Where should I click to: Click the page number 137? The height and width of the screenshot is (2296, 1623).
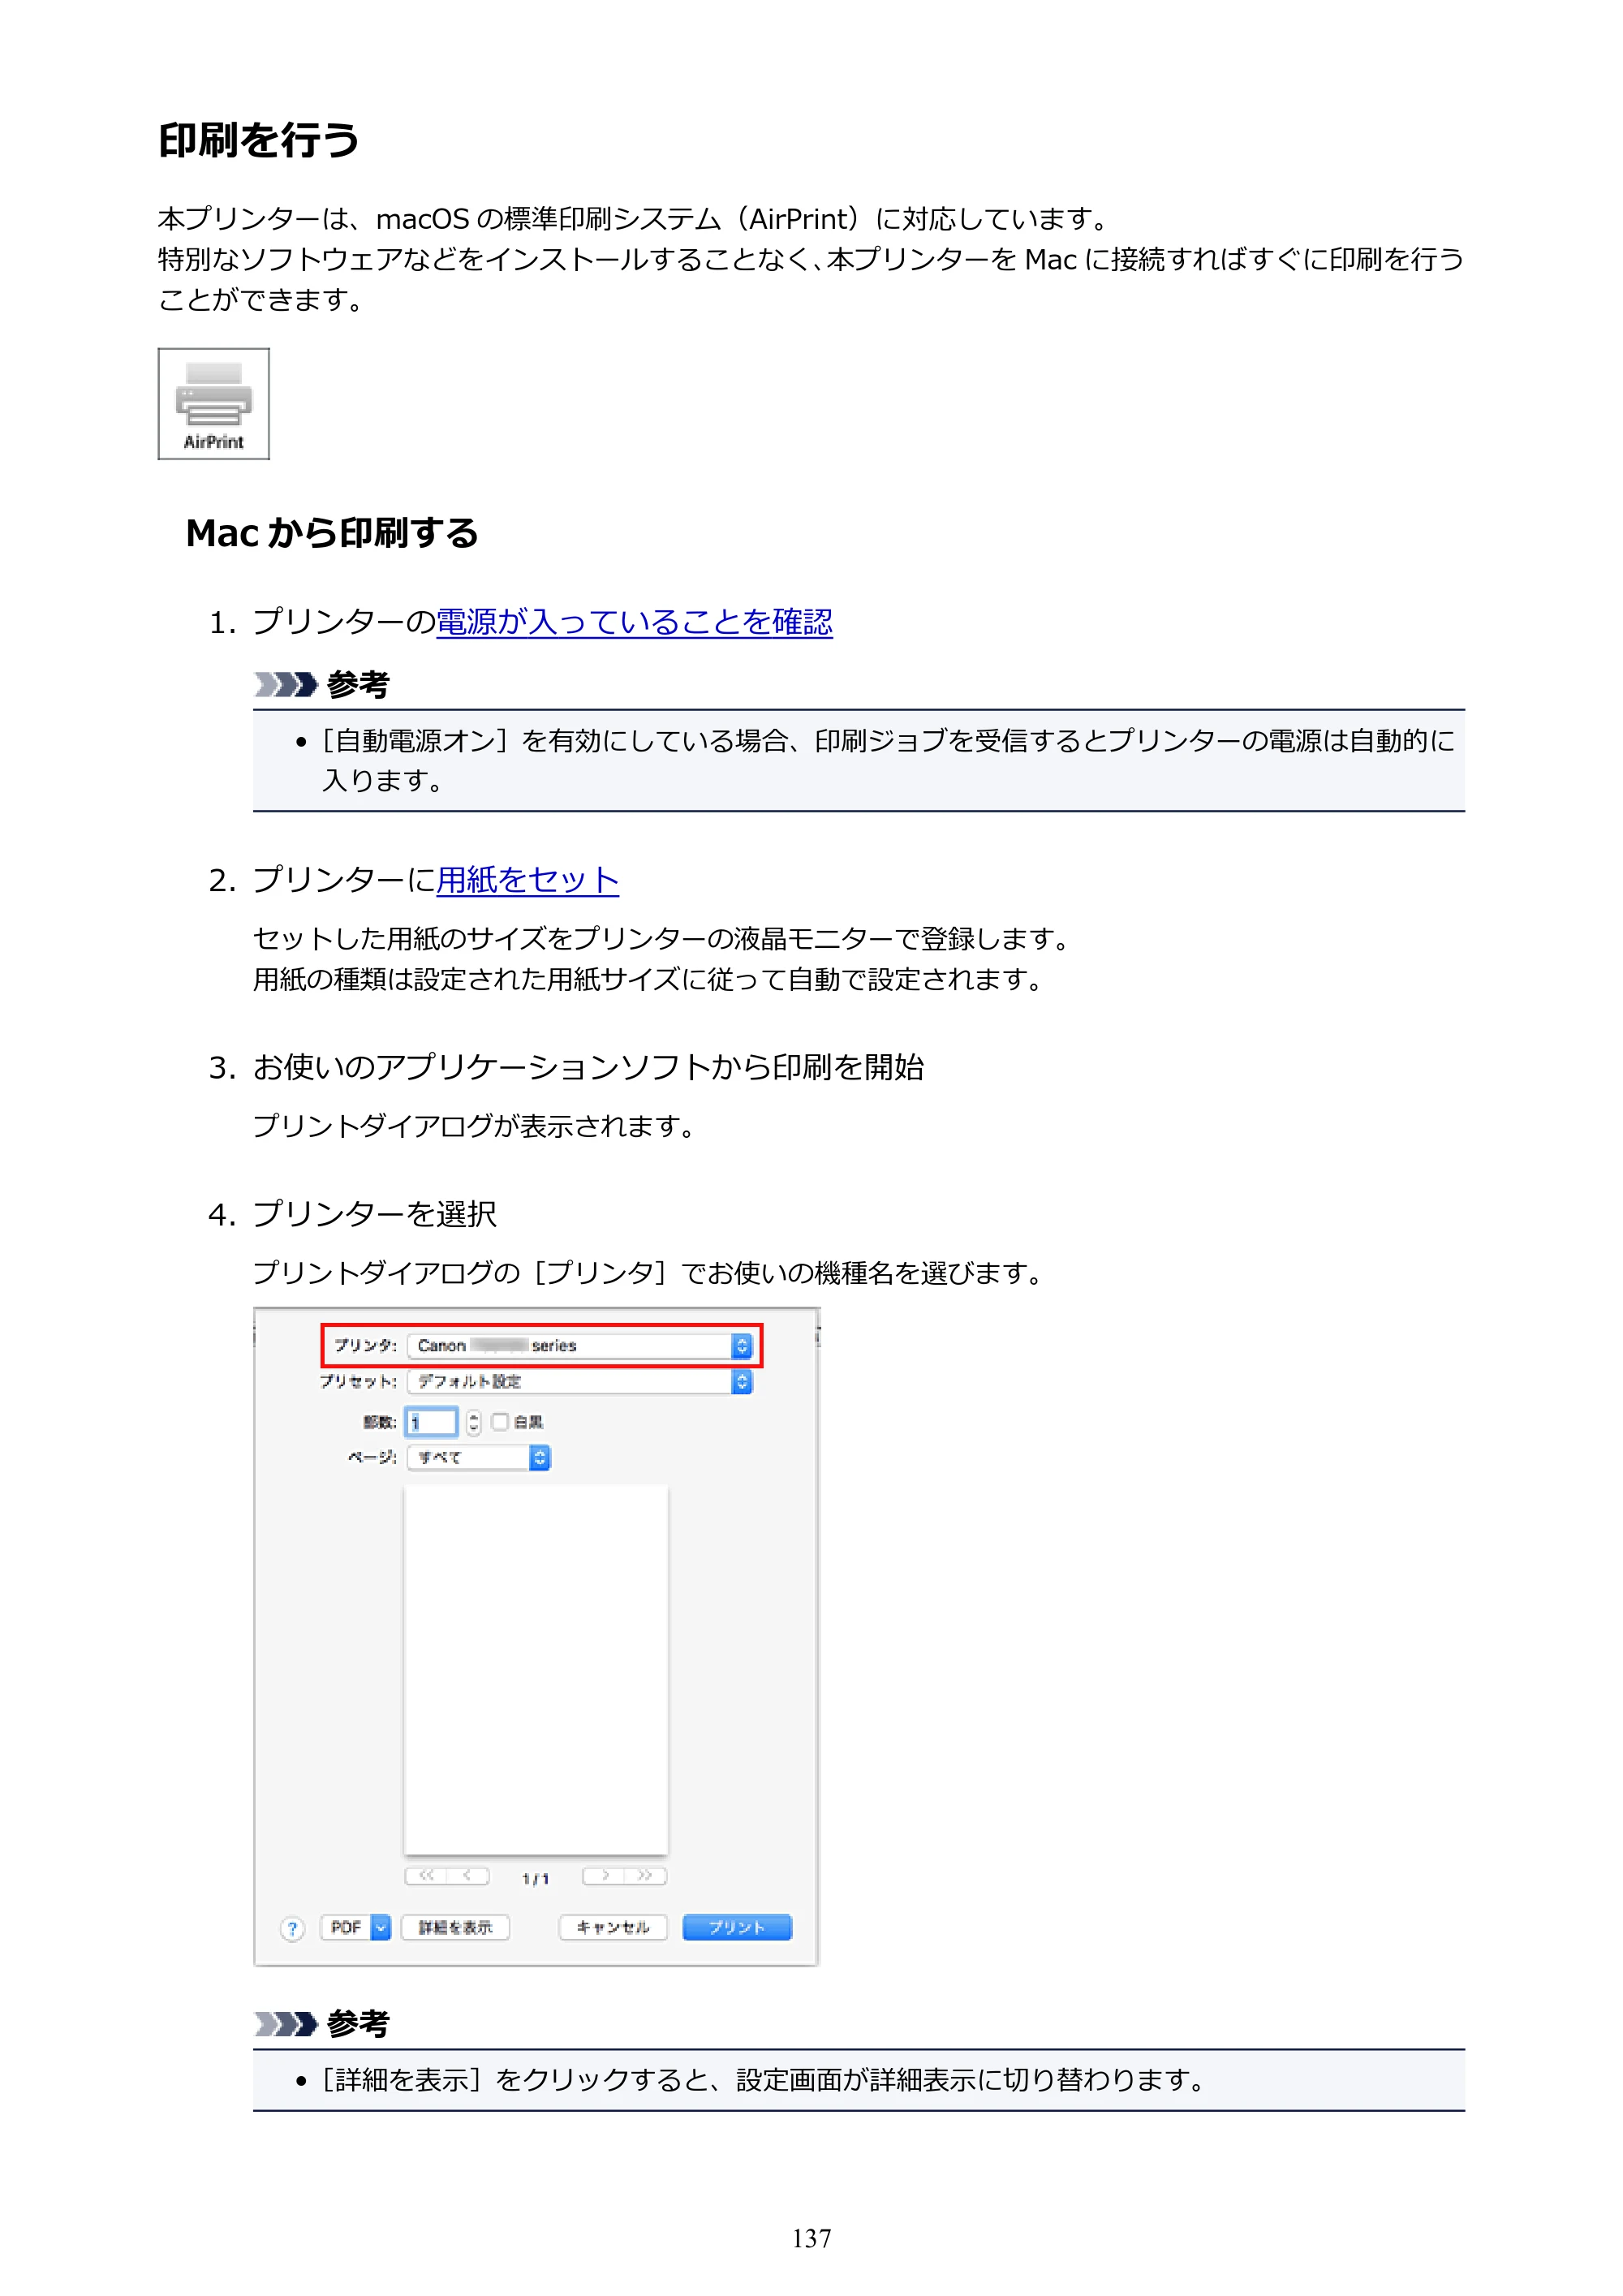tap(811, 2239)
